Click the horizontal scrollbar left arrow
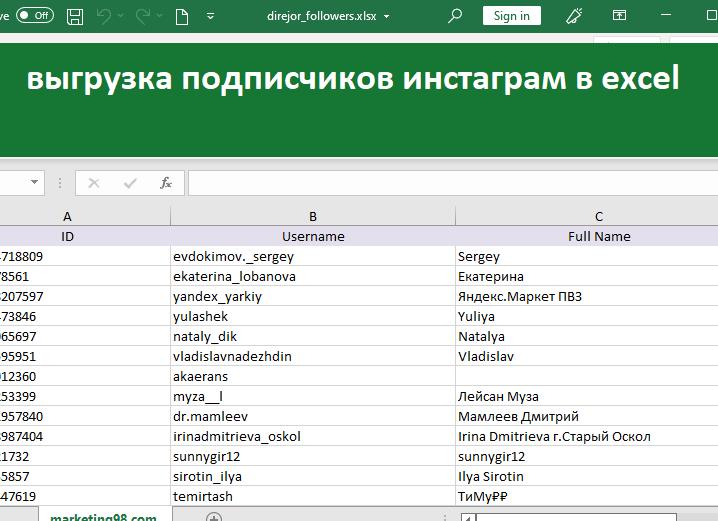Image resolution: width=718 pixels, height=521 pixels. pos(467,517)
